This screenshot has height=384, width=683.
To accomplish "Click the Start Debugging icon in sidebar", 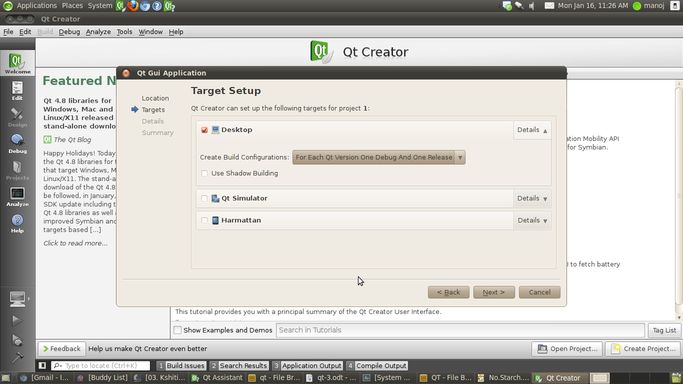I will [17, 339].
